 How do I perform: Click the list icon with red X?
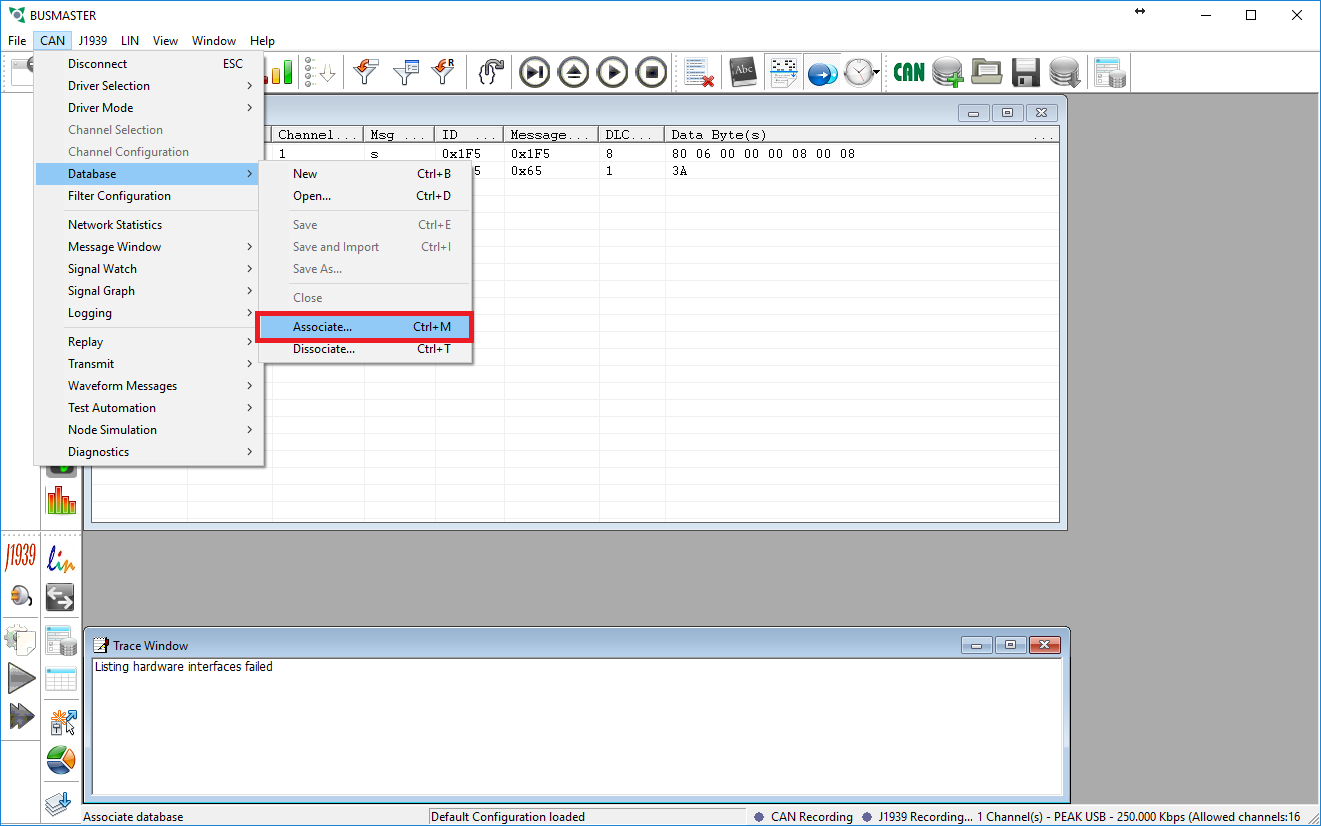click(x=698, y=72)
